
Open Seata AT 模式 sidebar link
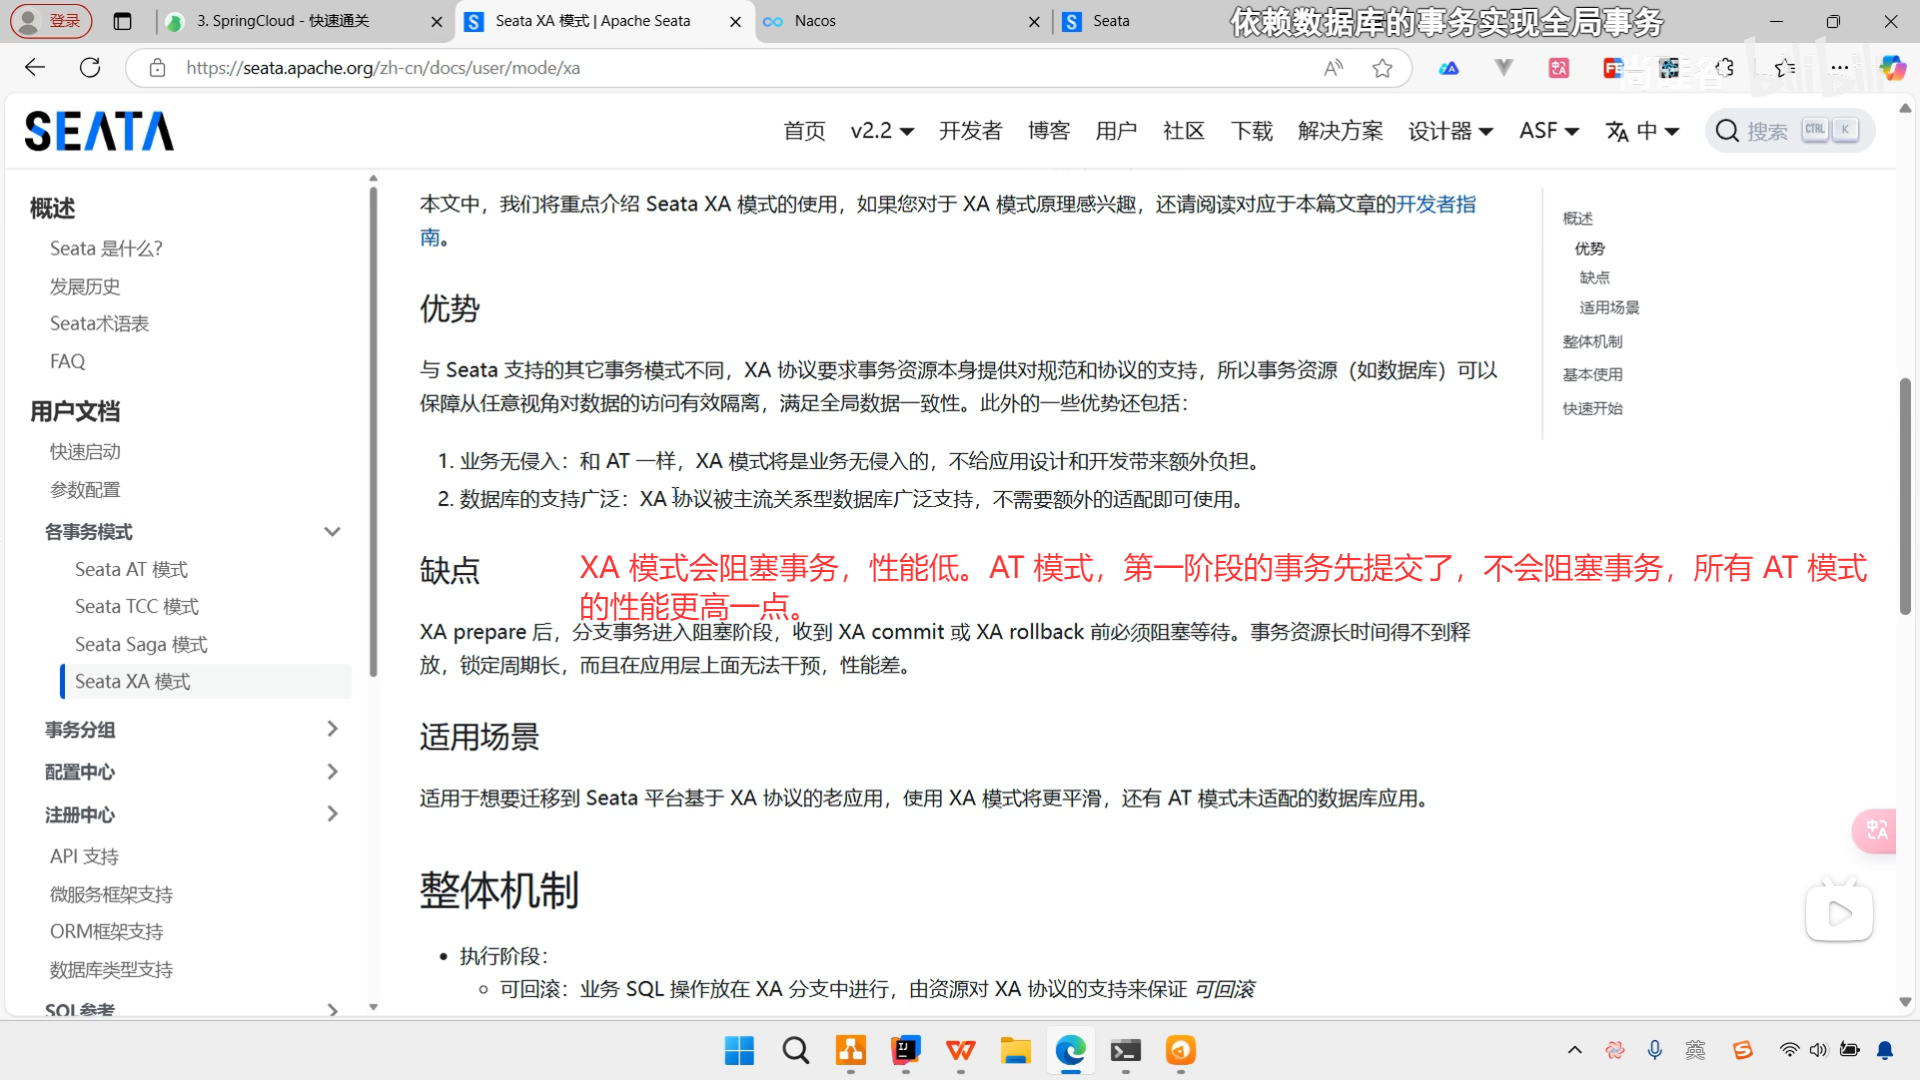pos(131,569)
